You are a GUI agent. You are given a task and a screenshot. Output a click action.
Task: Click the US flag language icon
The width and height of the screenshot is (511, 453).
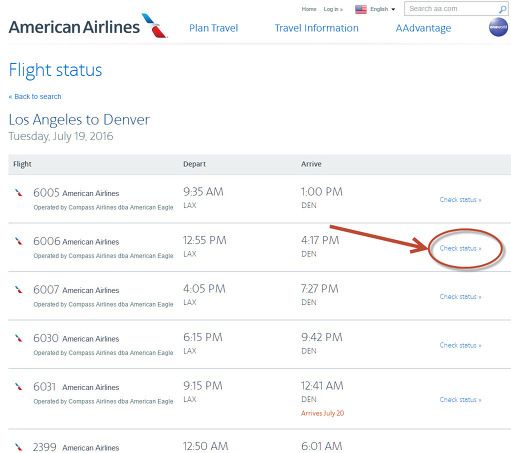tap(361, 9)
